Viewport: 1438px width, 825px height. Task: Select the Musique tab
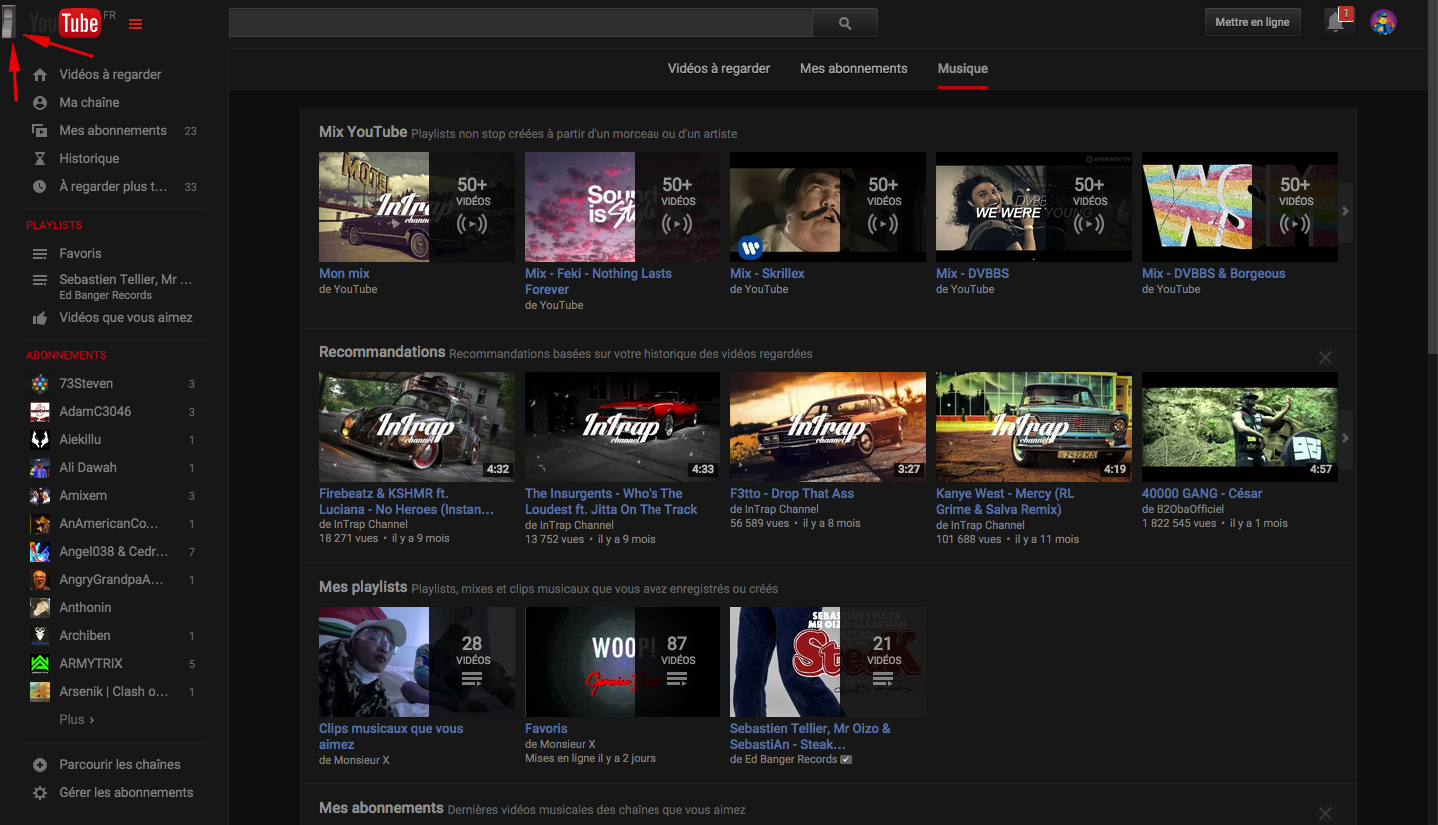963,69
